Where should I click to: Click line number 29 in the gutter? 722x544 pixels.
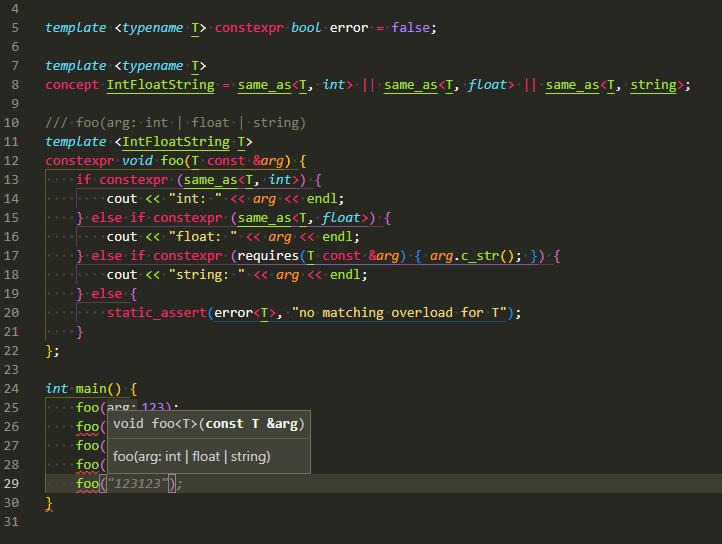[x=12, y=484]
